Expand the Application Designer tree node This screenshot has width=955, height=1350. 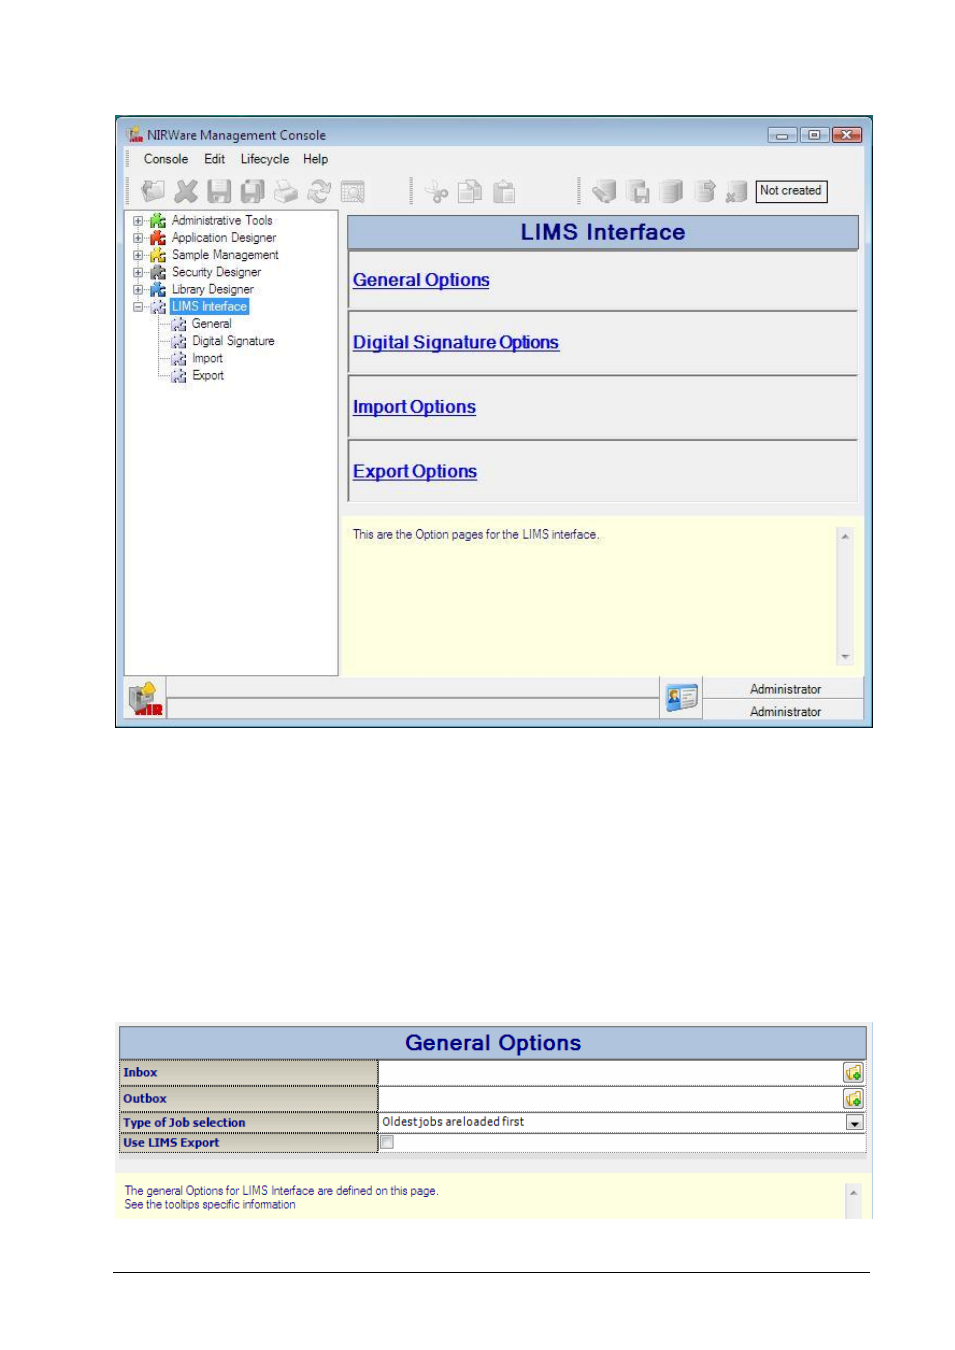pos(138,238)
